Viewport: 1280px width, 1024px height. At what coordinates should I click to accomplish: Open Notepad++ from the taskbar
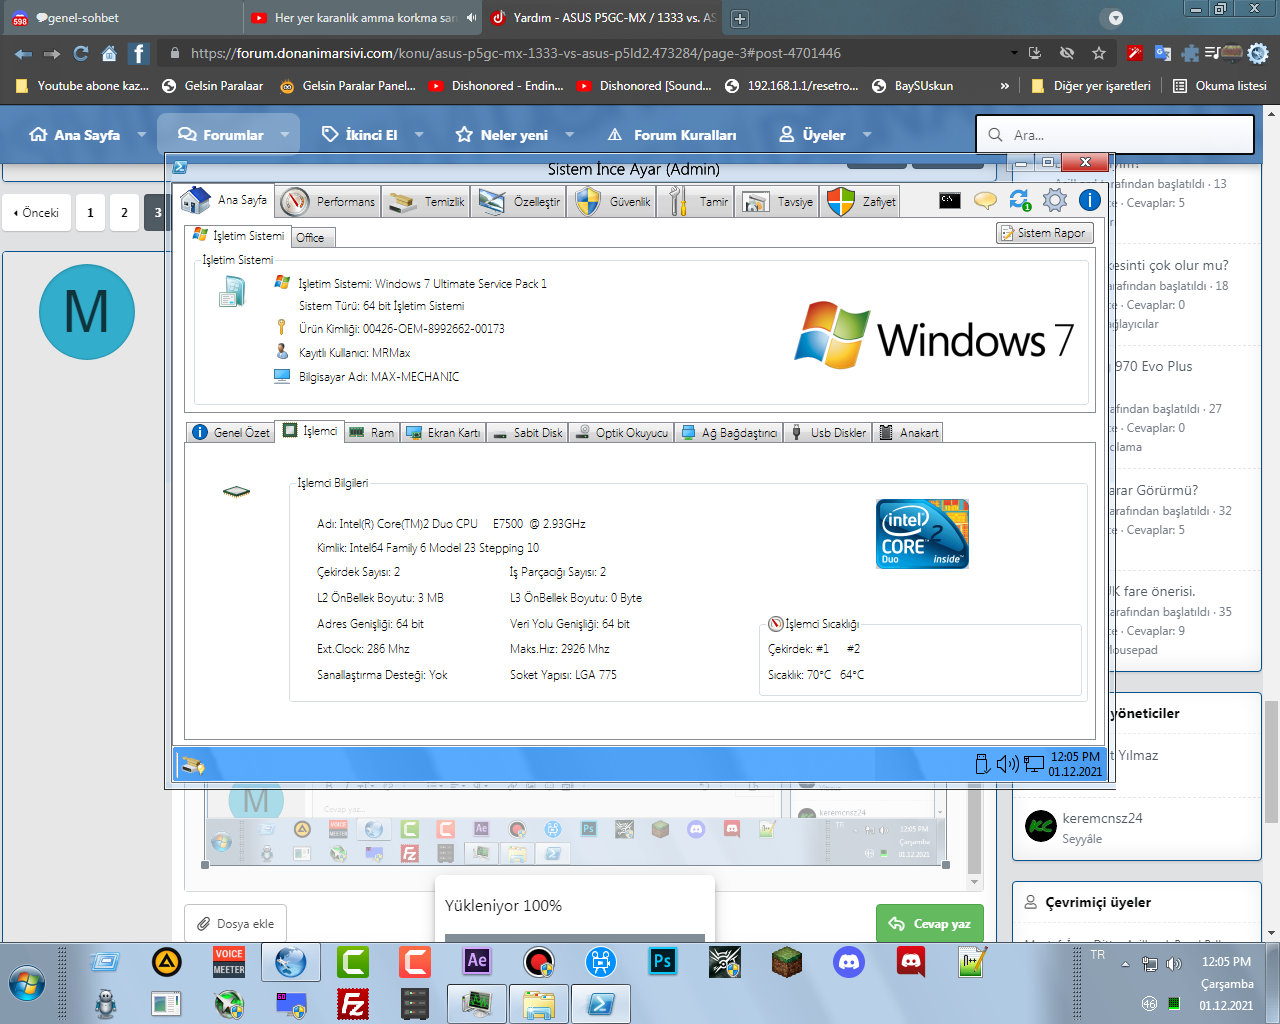972,962
